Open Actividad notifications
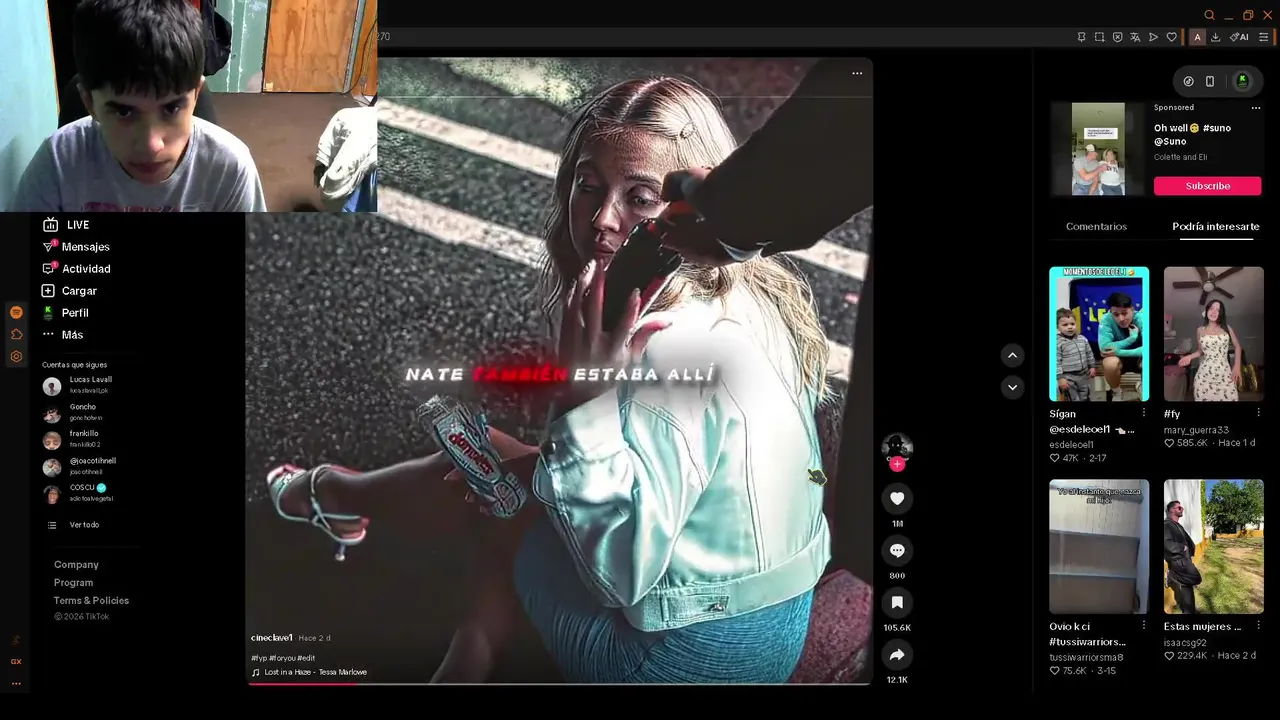This screenshot has width=1280, height=720. pyautogui.click(x=76, y=269)
